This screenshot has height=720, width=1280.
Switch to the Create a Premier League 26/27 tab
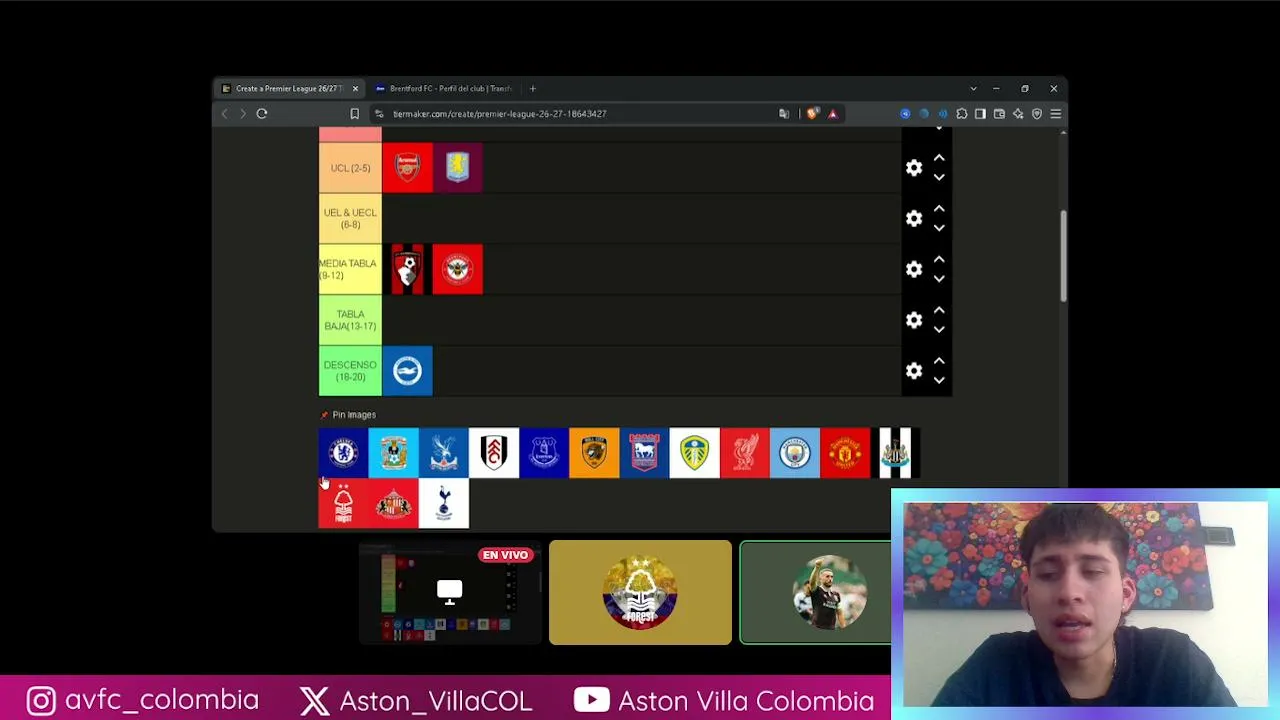(x=288, y=89)
